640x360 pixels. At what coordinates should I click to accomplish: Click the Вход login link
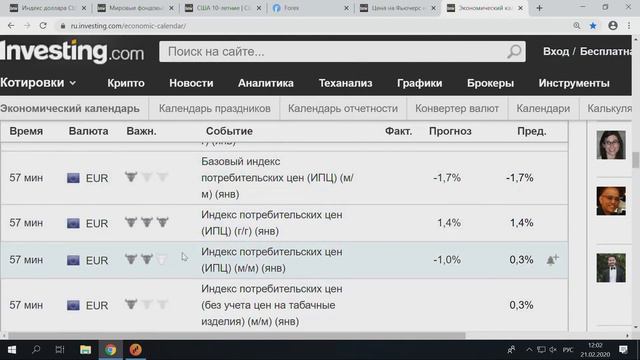click(556, 51)
